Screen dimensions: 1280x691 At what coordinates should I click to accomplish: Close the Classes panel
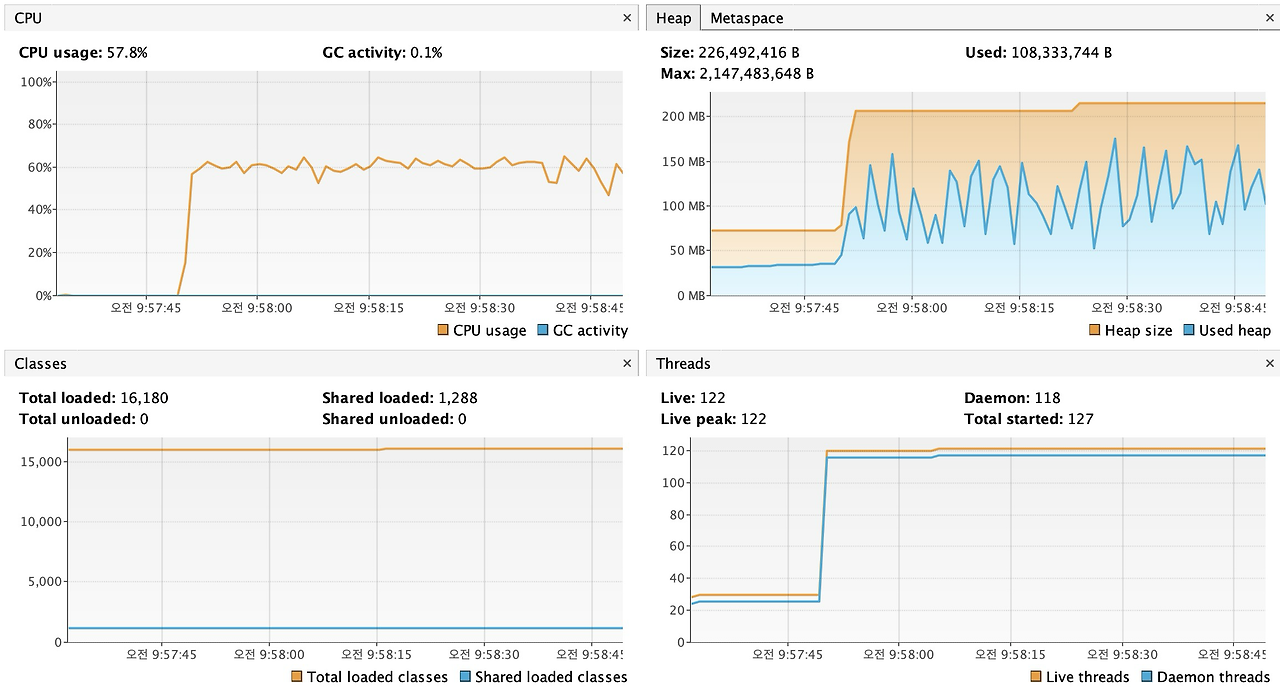(627, 364)
